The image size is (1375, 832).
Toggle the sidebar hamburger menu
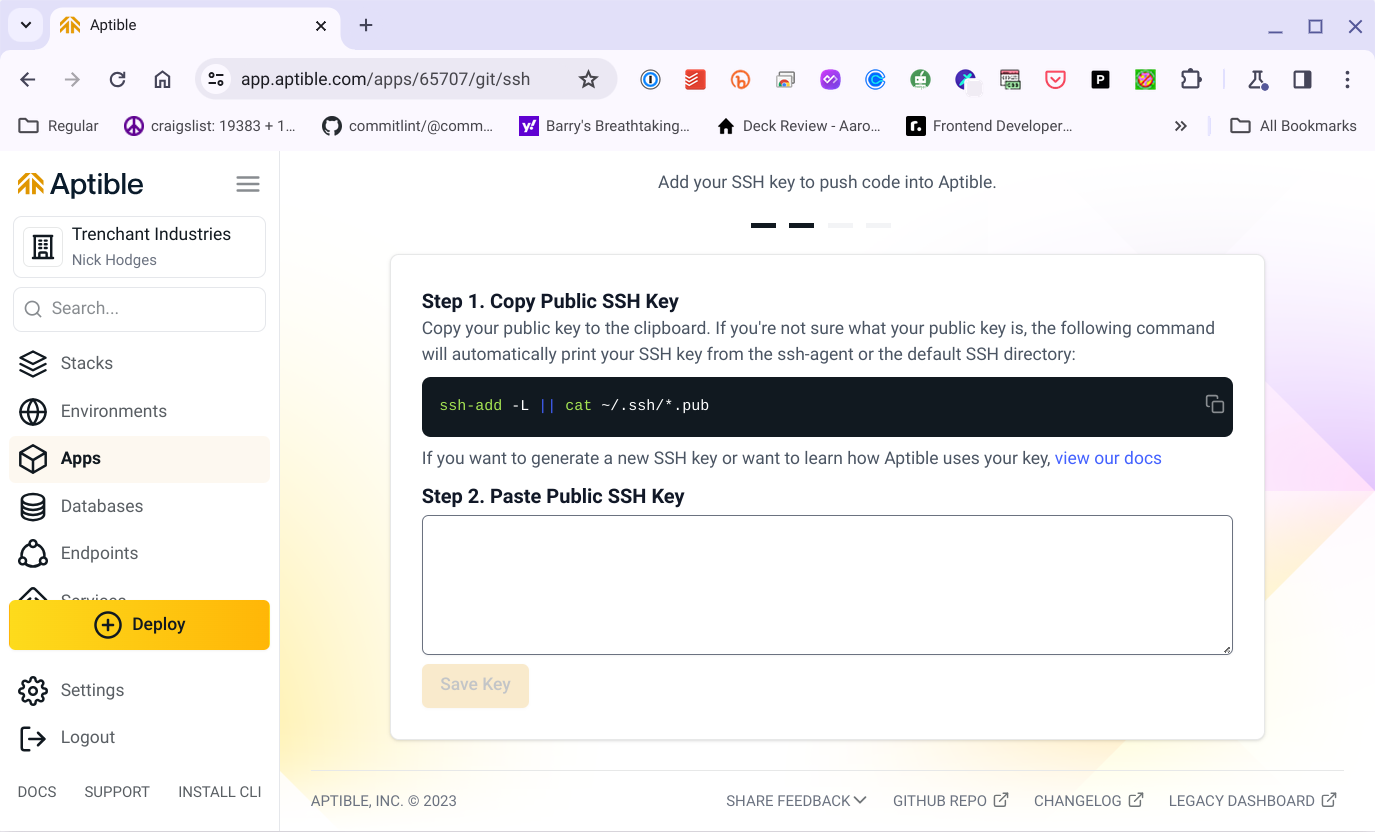pos(248,184)
